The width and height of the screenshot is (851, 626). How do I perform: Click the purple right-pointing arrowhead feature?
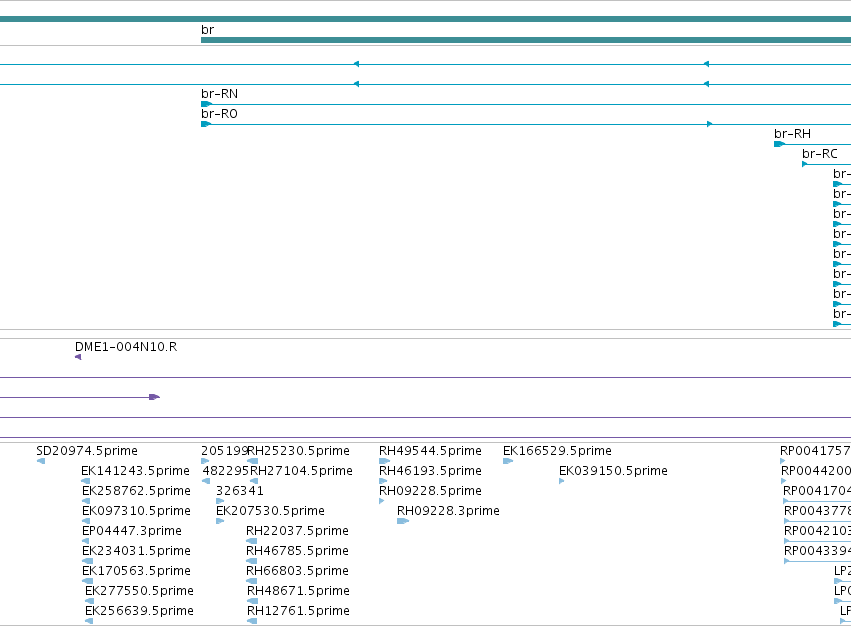pyautogui.click(x=154, y=397)
